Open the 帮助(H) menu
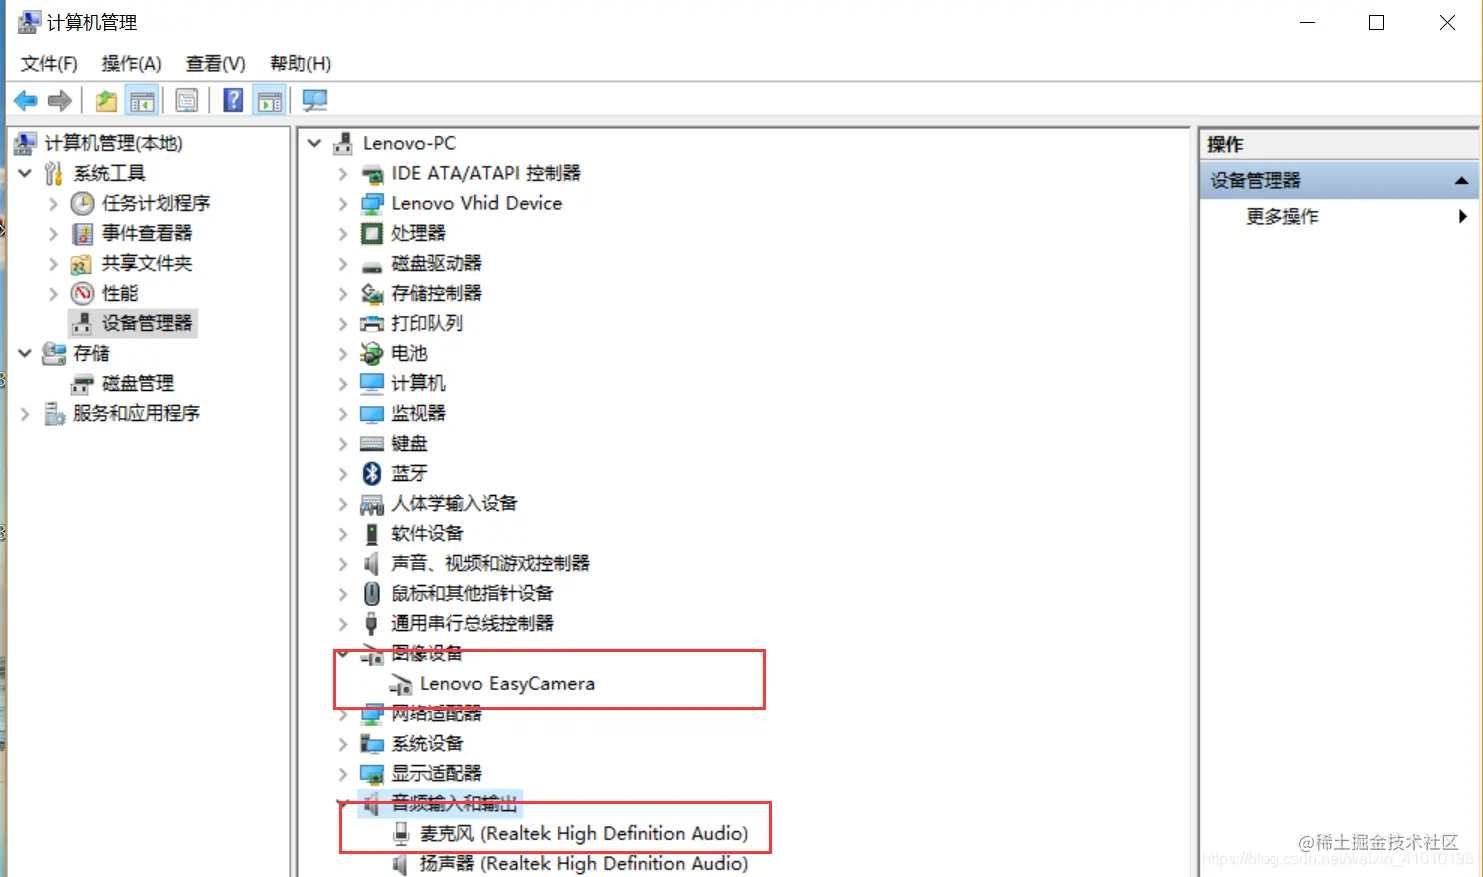The image size is (1483, 877). pyautogui.click(x=300, y=64)
